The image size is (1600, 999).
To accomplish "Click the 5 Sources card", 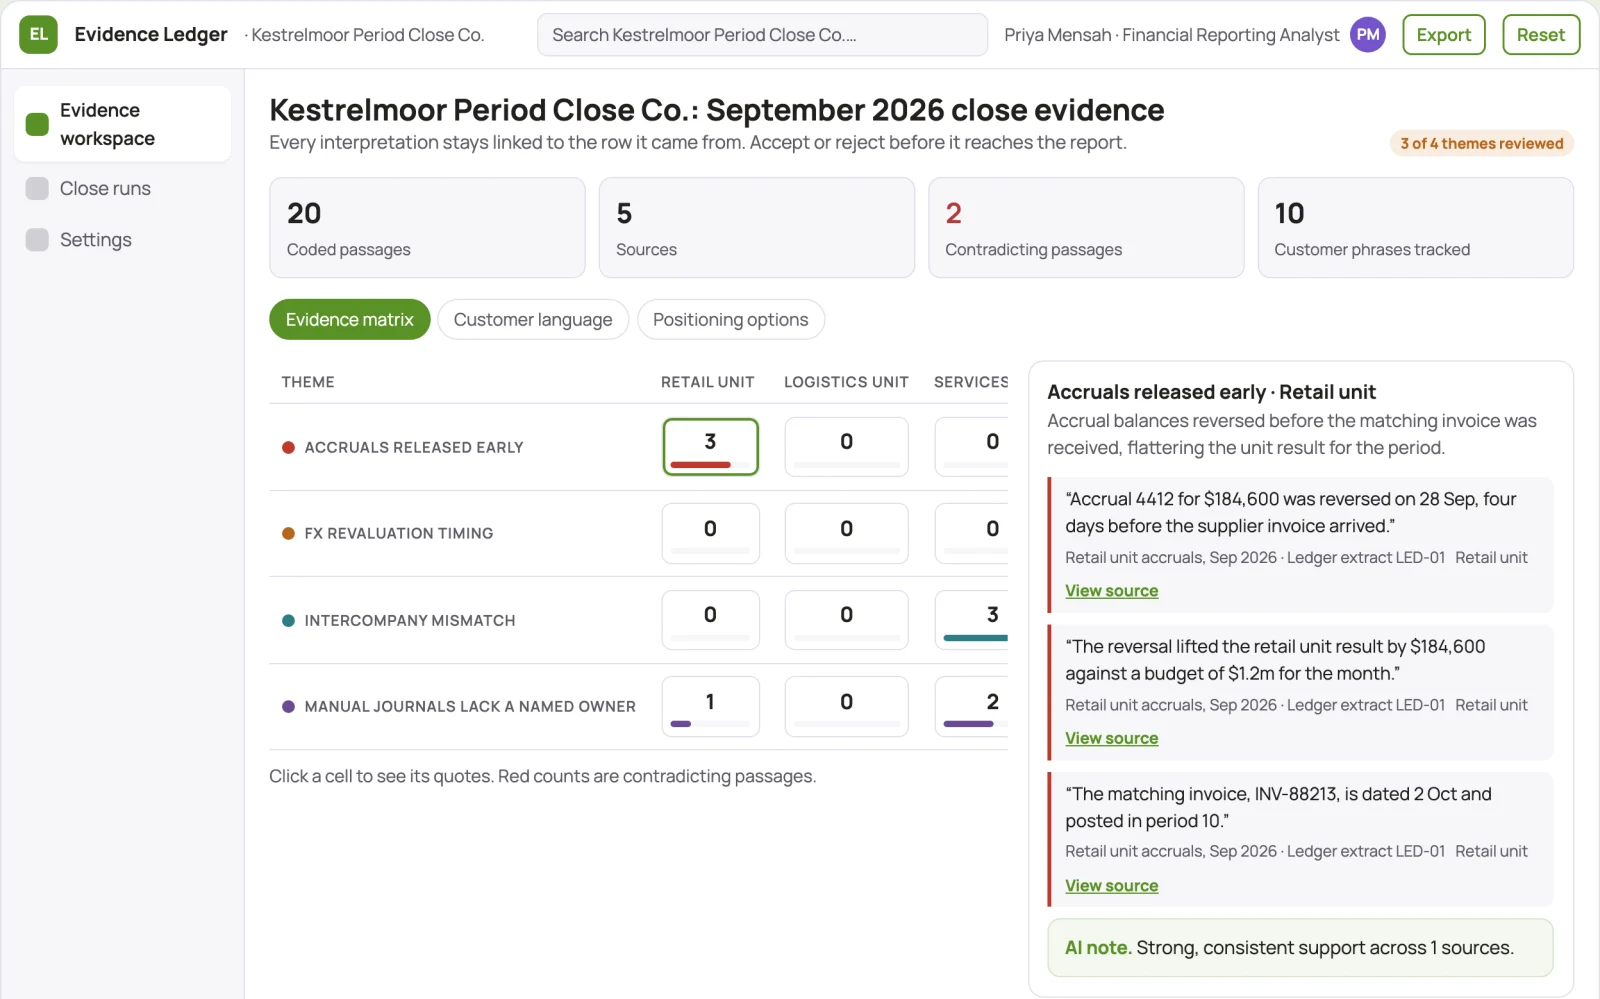I will tap(756, 228).
